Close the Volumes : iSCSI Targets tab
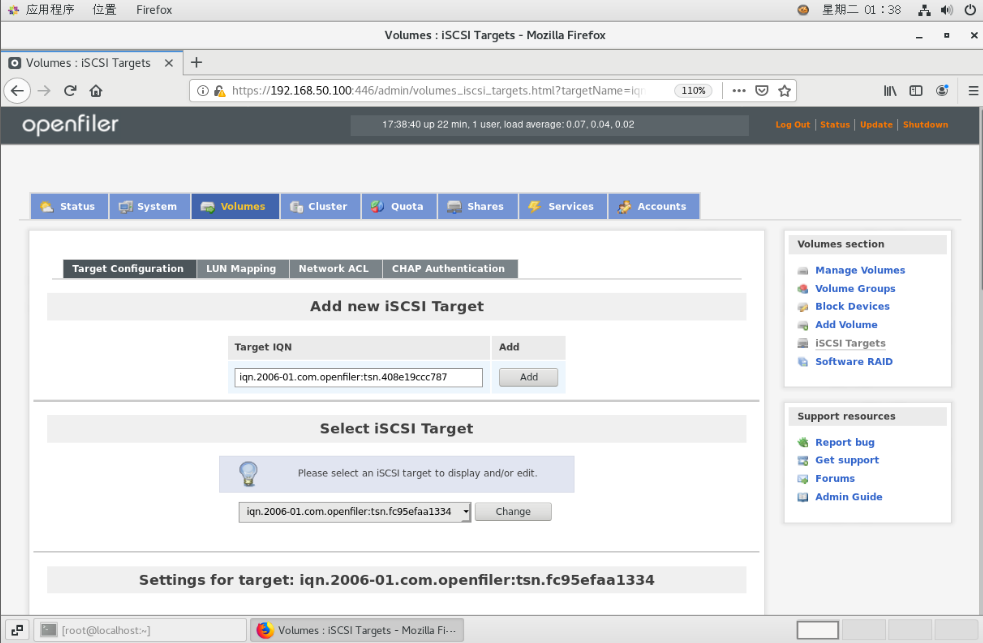Image resolution: width=983 pixels, height=643 pixels. pos(169,63)
